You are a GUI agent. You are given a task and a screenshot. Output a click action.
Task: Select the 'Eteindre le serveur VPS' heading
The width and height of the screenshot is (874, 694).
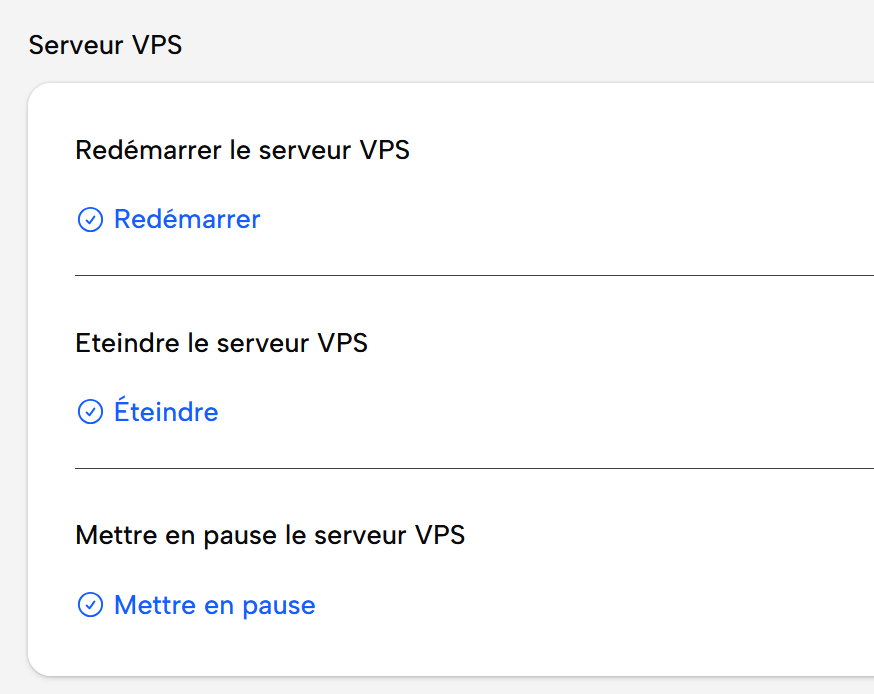(x=221, y=343)
